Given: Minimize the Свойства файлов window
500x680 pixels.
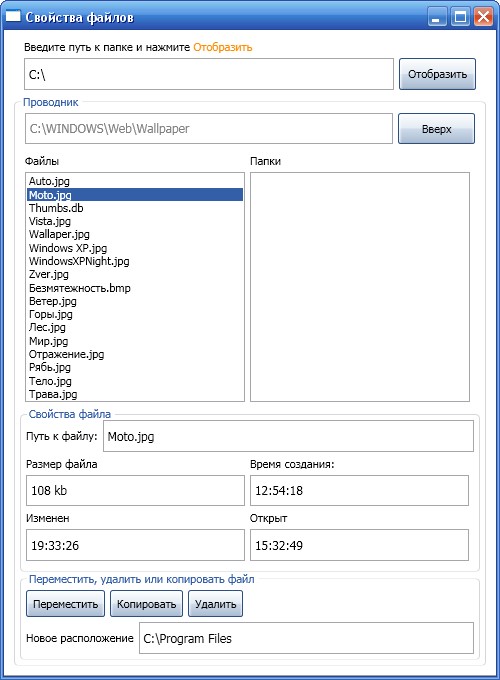Looking at the screenshot, I should (437, 17).
